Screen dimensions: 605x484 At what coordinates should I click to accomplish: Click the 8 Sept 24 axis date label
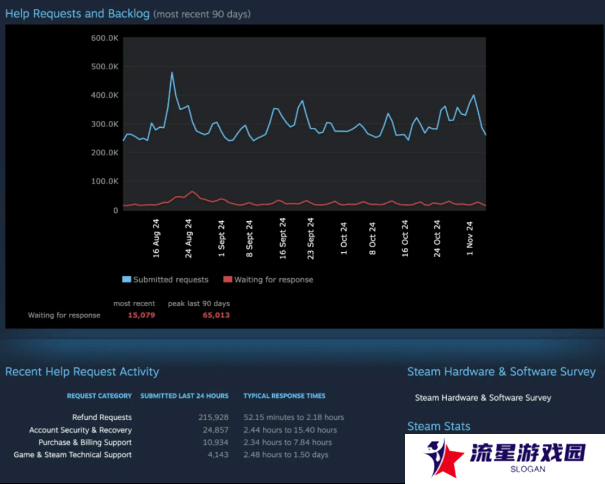click(249, 239)
